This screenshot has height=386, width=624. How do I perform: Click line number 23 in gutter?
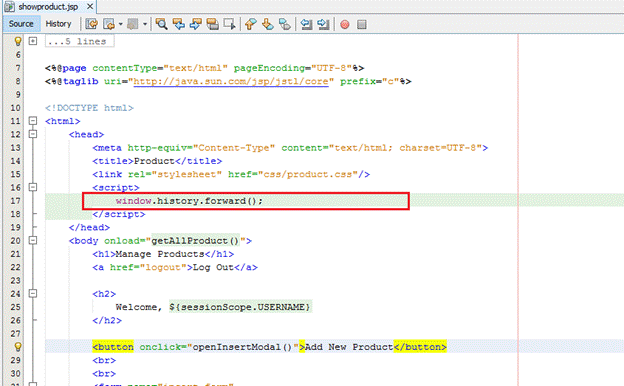(15, 281)
